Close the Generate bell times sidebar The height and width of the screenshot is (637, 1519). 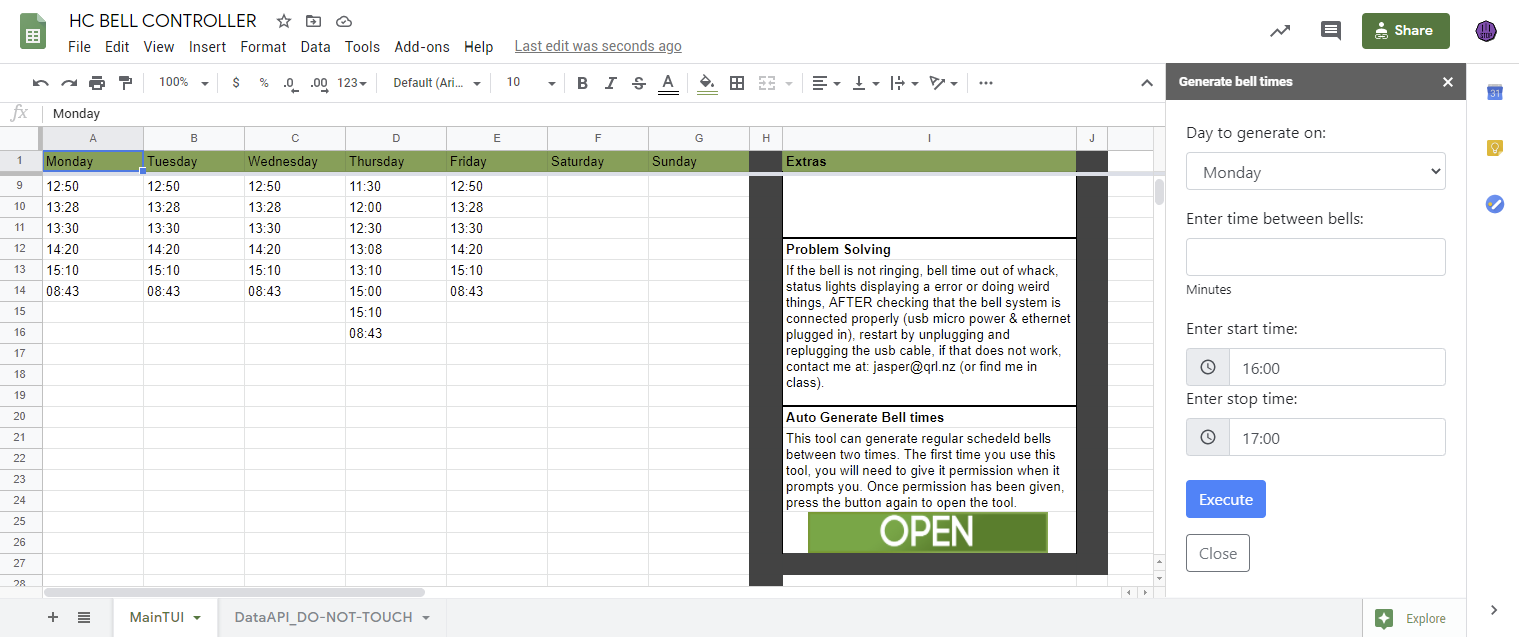1447,82
